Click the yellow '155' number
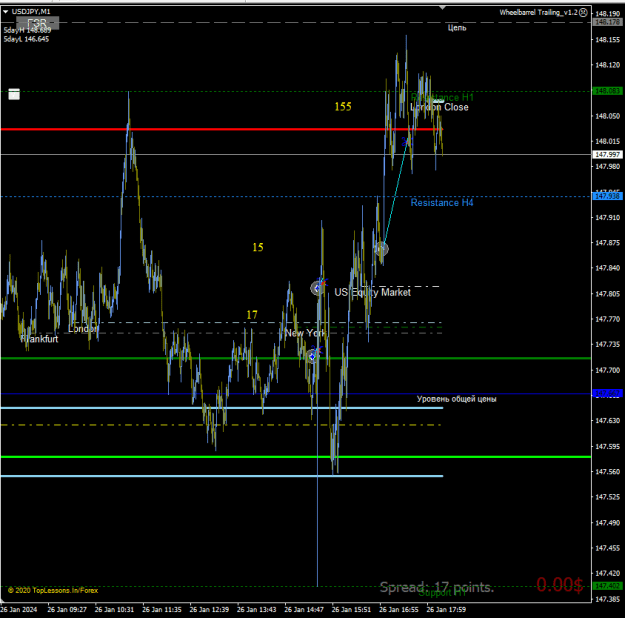The image size is (625, 618). click(x=343, y=106)
